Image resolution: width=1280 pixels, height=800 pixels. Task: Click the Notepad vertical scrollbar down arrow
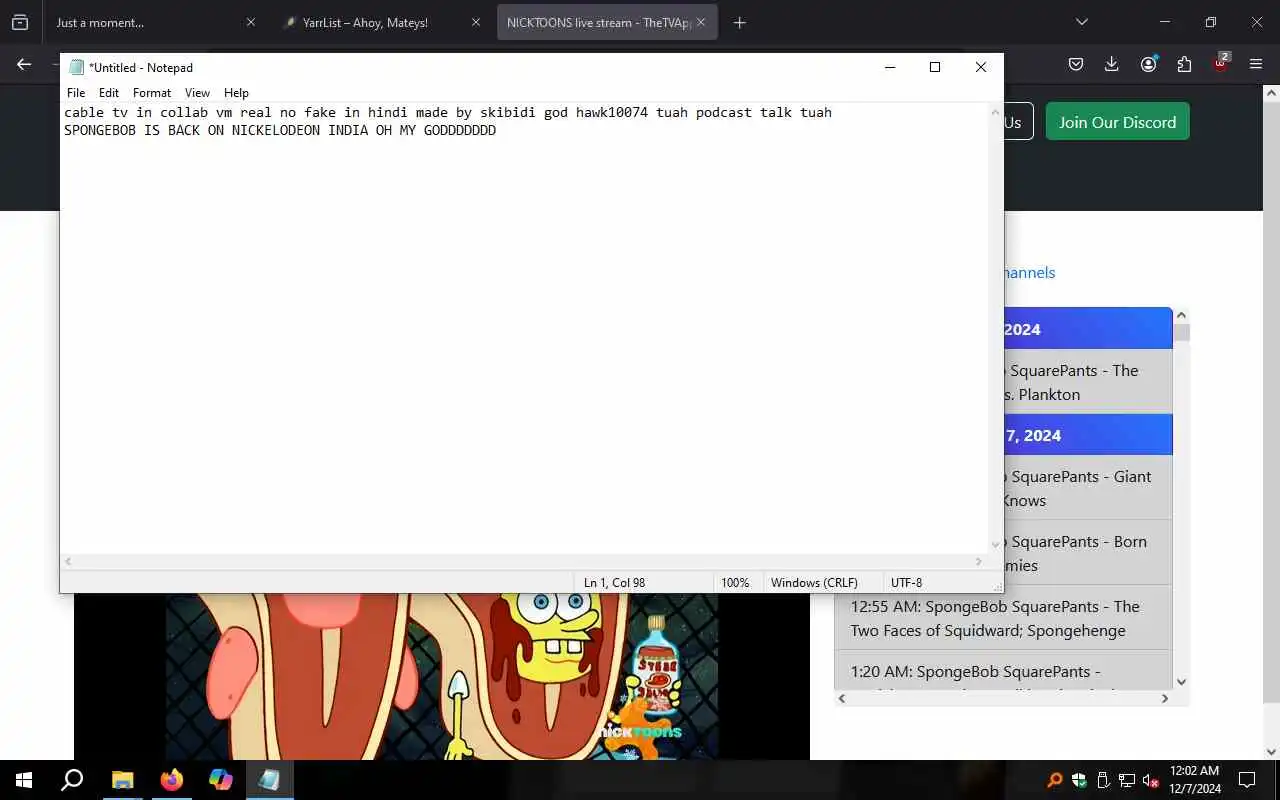coord(995,545)
